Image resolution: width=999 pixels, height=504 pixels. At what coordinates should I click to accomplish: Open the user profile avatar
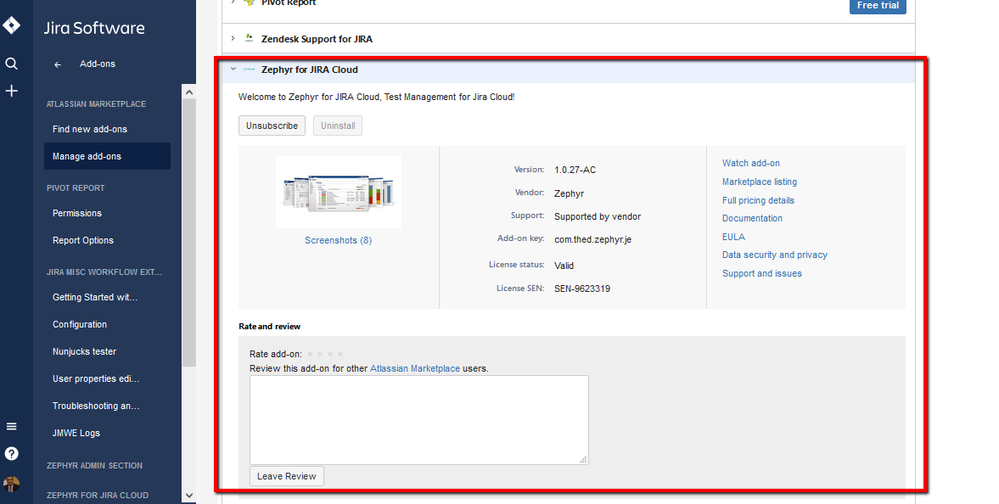click(x=11, y=484)
